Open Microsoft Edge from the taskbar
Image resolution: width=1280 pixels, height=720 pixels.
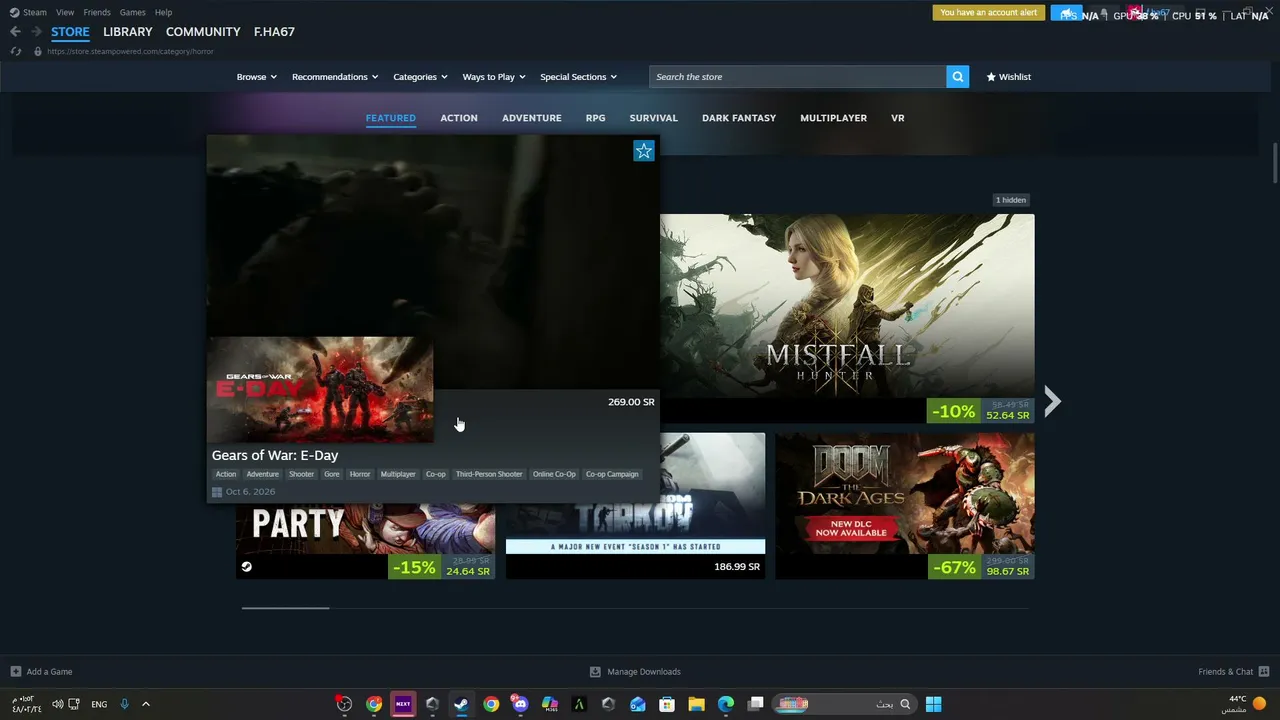(726, 704)
